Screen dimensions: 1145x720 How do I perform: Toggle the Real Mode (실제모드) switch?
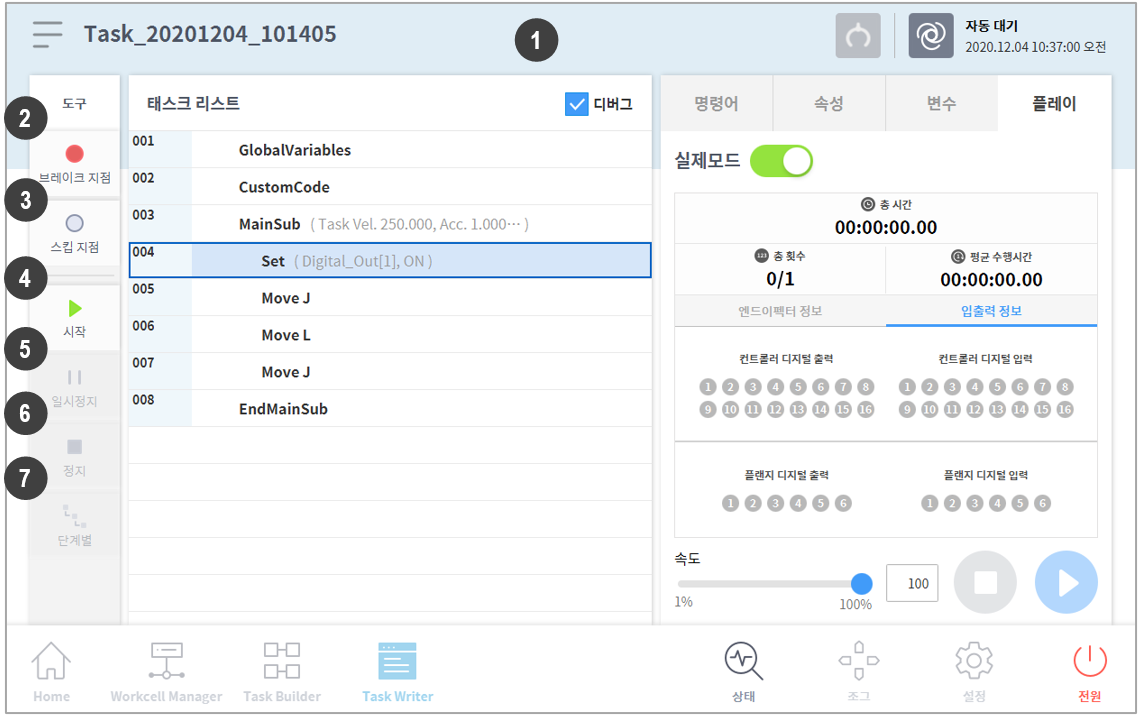point(781,161)
